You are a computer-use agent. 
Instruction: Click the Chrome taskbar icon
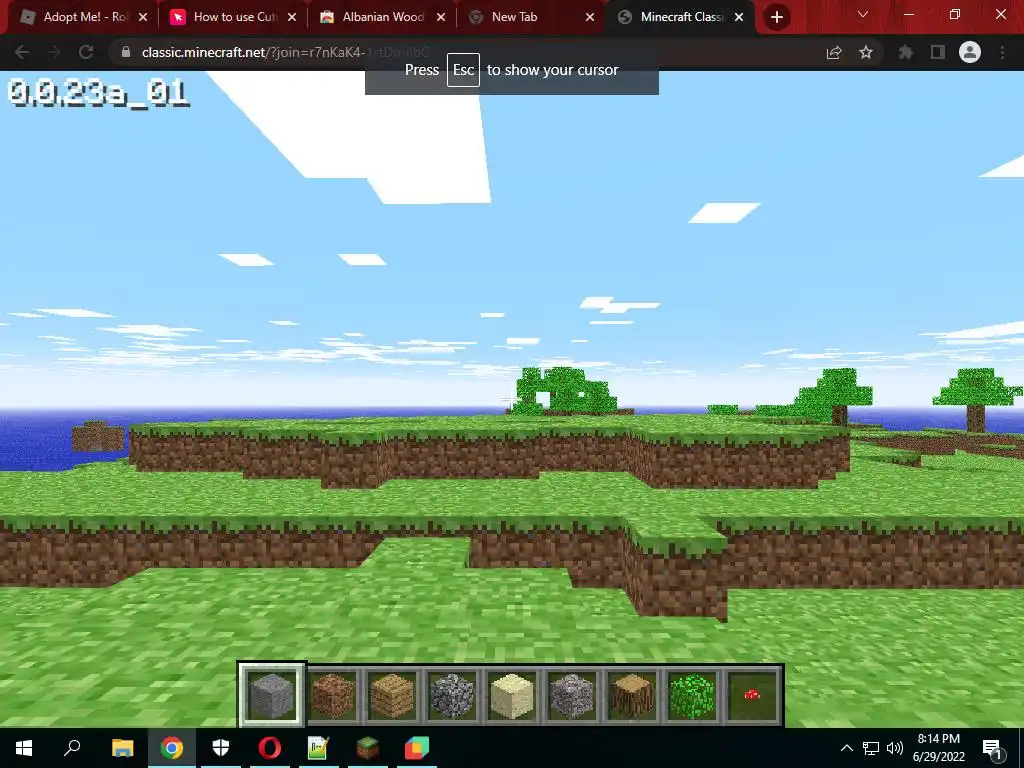172,748
